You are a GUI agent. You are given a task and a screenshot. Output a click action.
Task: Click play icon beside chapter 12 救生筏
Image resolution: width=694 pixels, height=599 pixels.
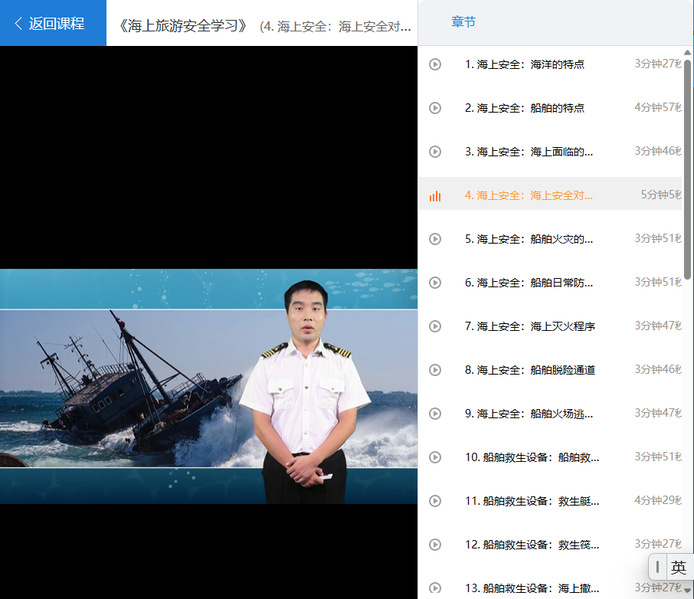435,545
